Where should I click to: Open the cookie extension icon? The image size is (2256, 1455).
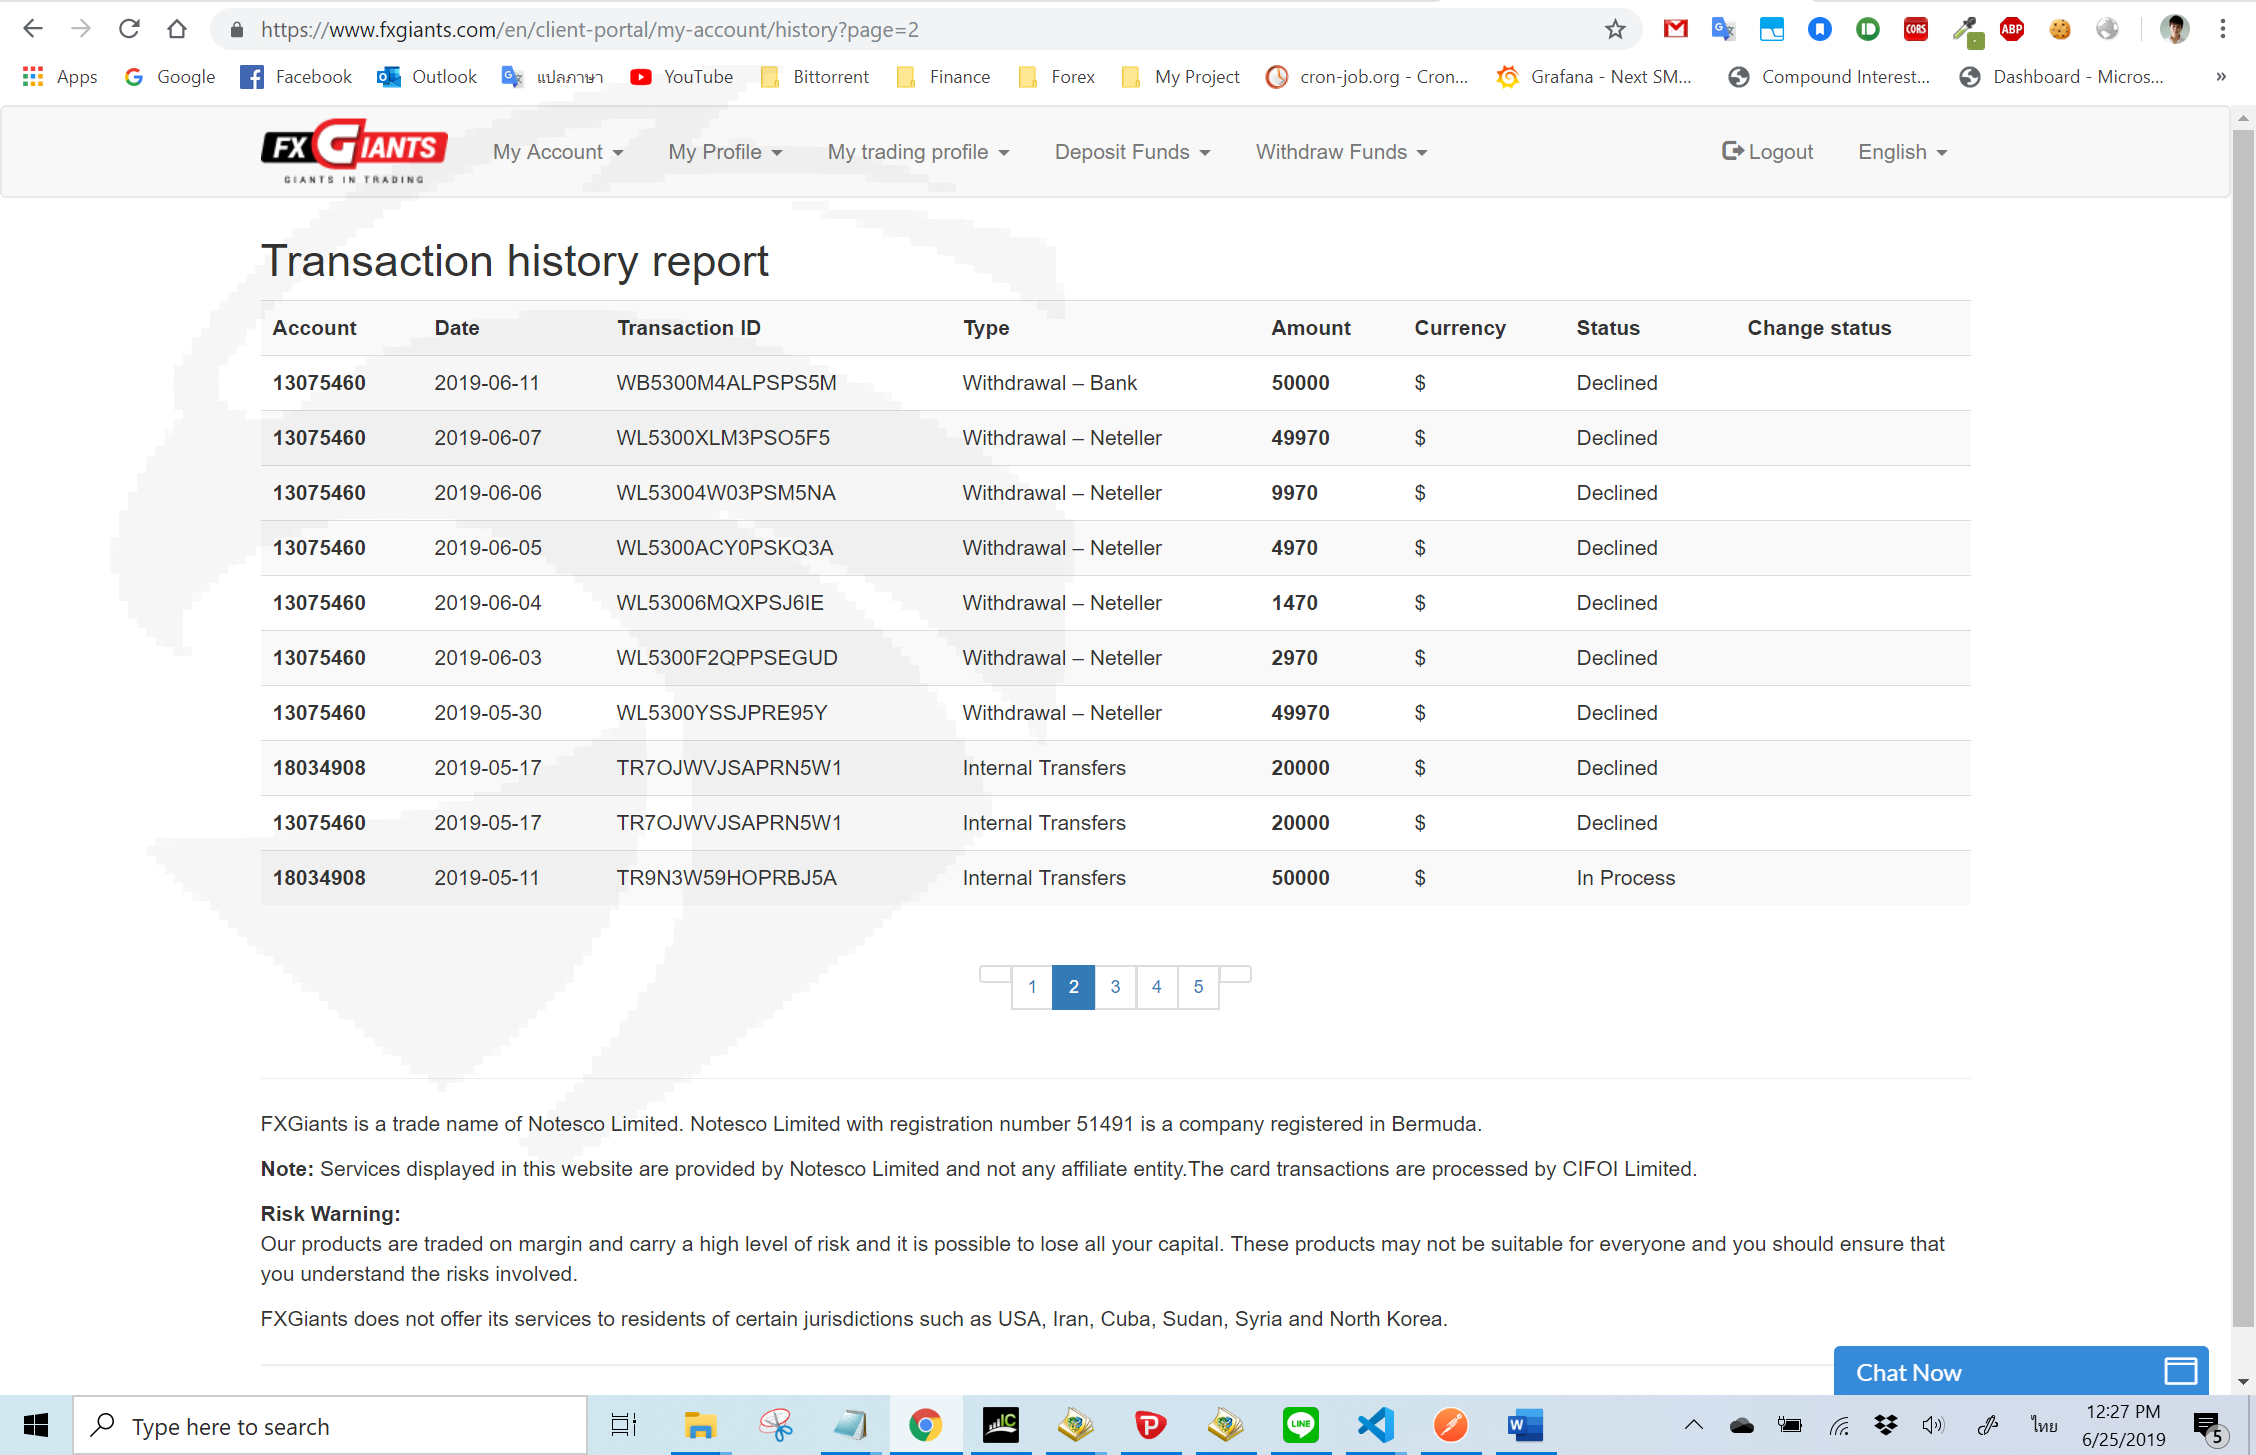click(x=2060, y=29)
